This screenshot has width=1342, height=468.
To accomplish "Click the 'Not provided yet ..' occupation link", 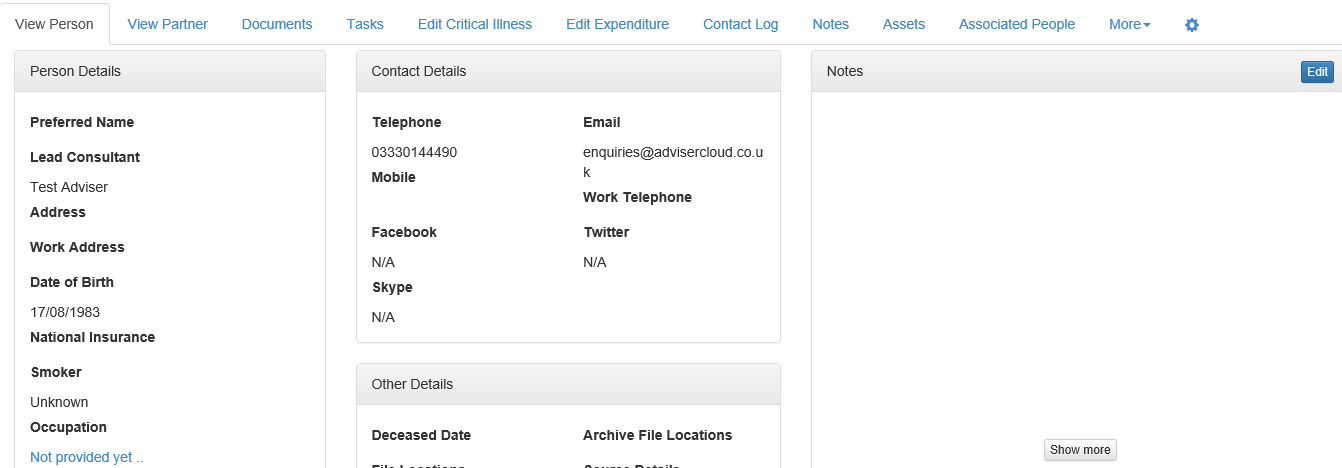I will click(x=87, y=457).
